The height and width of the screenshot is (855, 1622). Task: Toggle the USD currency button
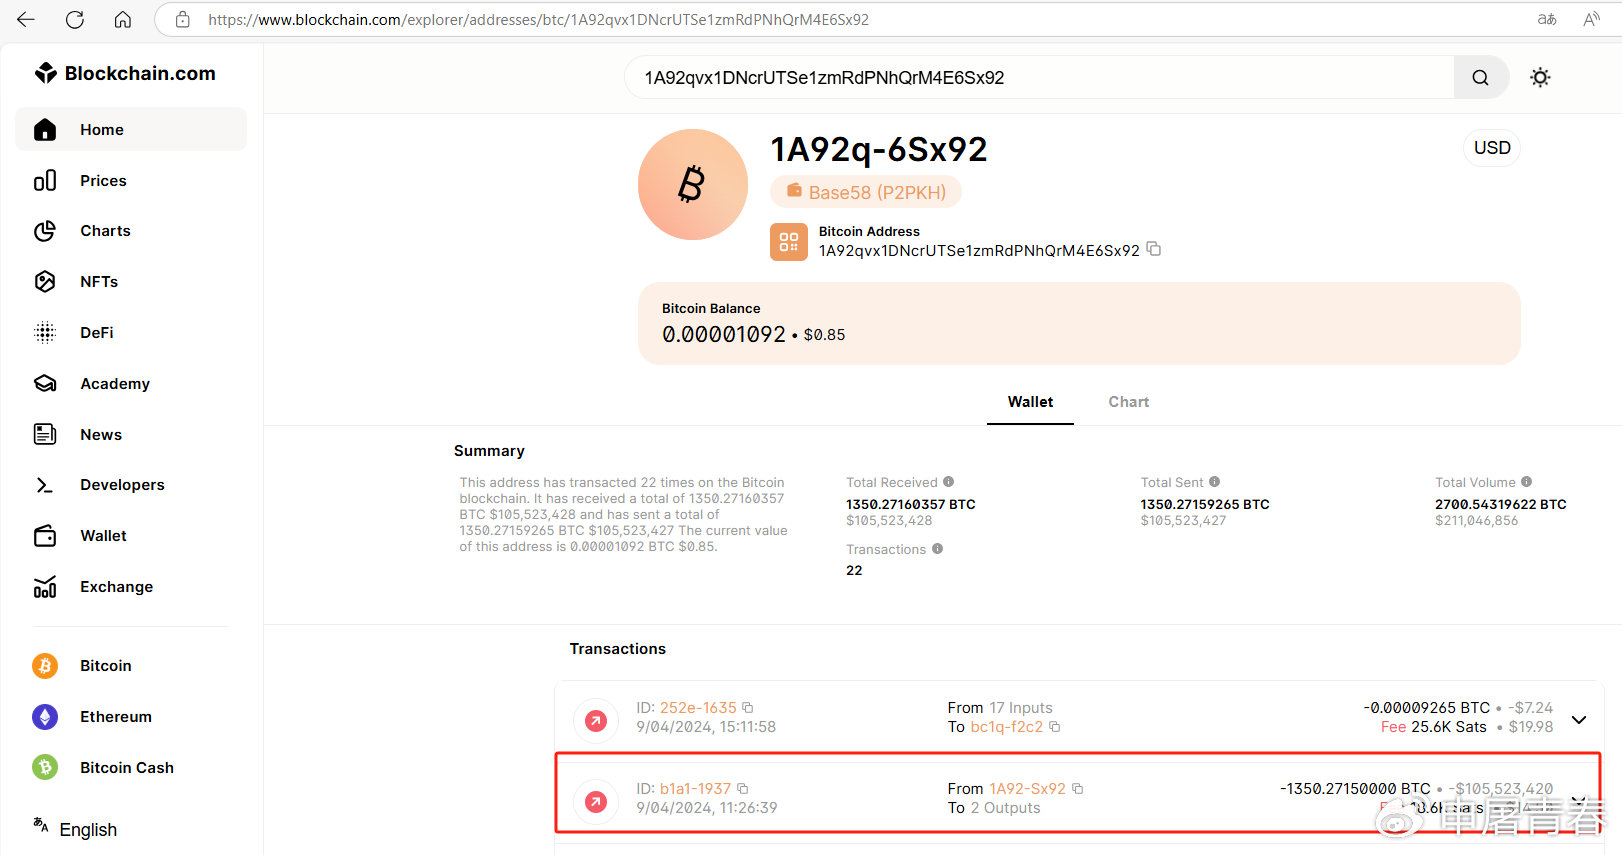pos(1491,148)
